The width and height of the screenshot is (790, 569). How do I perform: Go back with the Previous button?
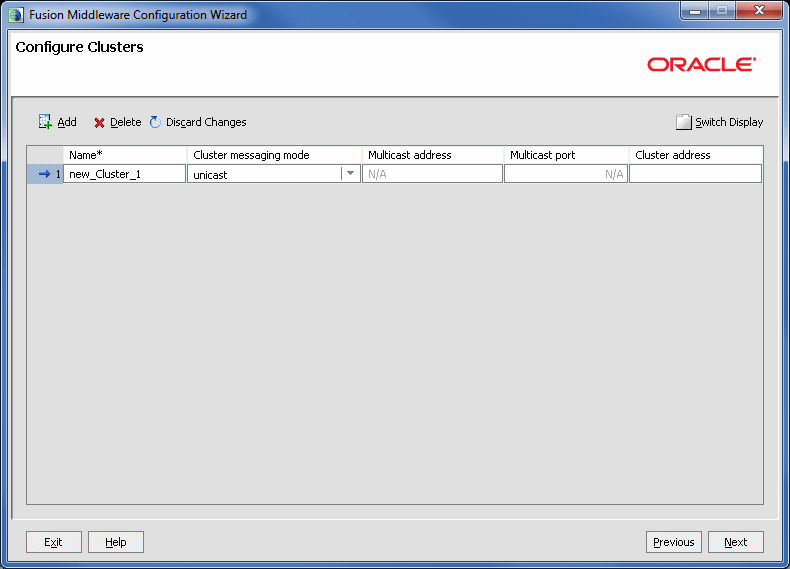674,542
